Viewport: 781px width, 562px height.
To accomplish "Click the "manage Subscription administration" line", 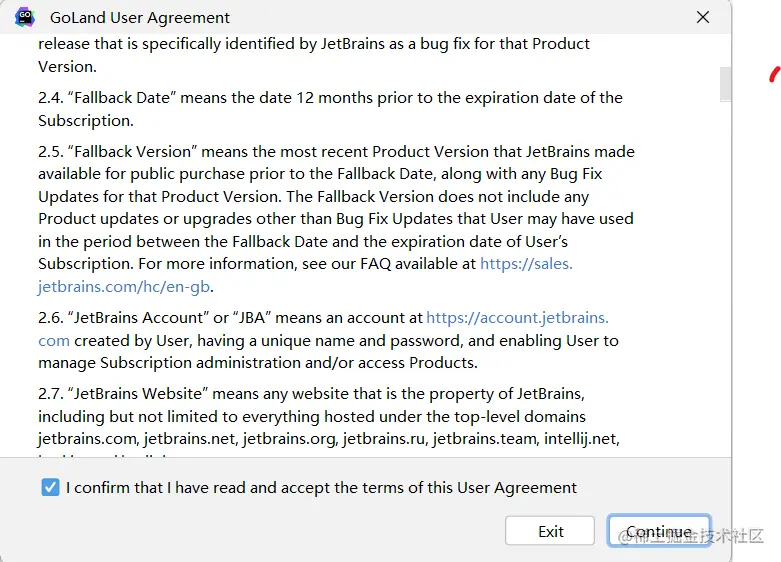I will 258,363.
